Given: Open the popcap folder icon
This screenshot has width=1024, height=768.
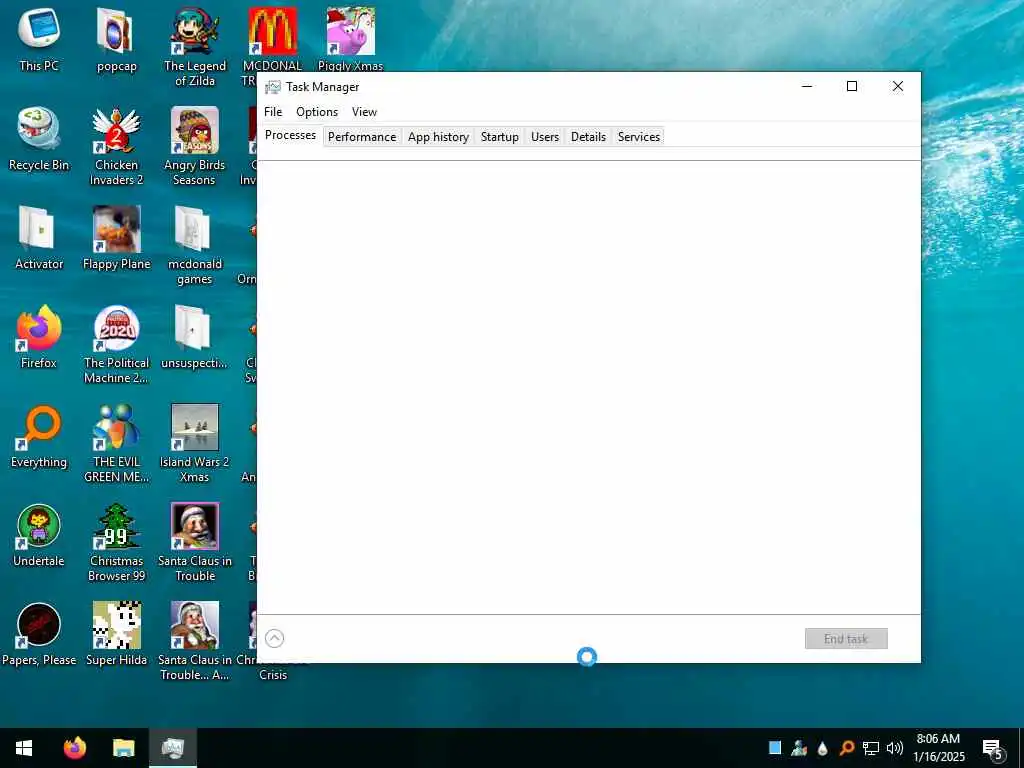Looking at the screenshot, I should [x=116, y=39].
